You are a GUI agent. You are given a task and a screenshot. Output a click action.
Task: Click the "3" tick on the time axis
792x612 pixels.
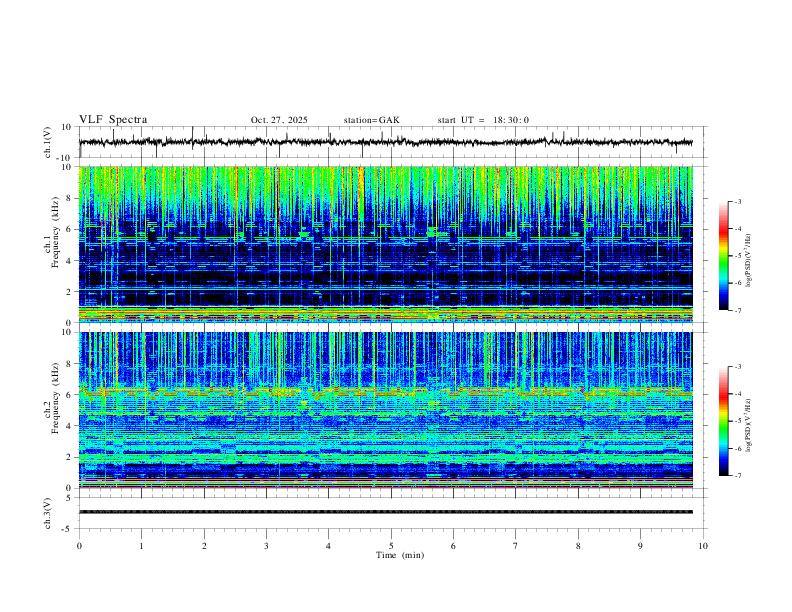pos(266,546)
